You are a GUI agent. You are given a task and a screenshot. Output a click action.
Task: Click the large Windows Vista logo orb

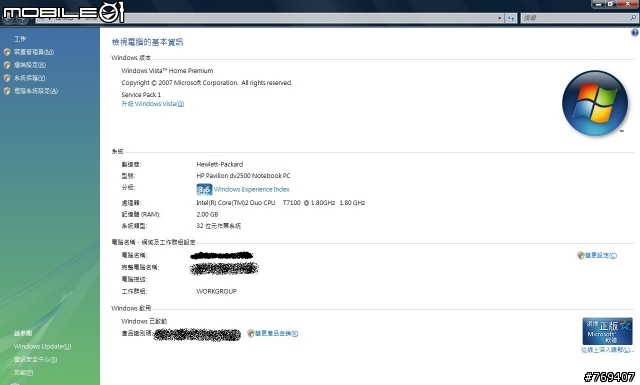click(x=594, y=103)
